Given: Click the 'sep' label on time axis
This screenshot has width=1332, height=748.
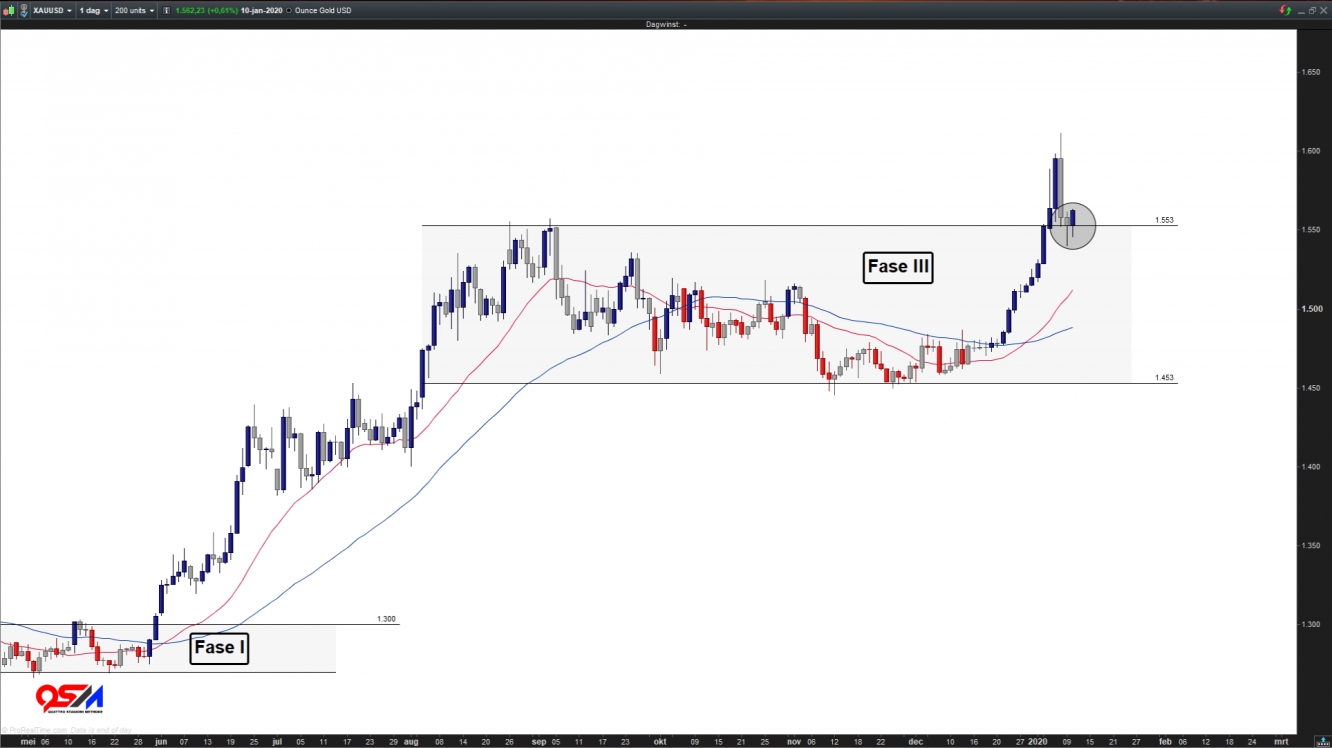Looking at the screenshot, I should tap(540, 742).
